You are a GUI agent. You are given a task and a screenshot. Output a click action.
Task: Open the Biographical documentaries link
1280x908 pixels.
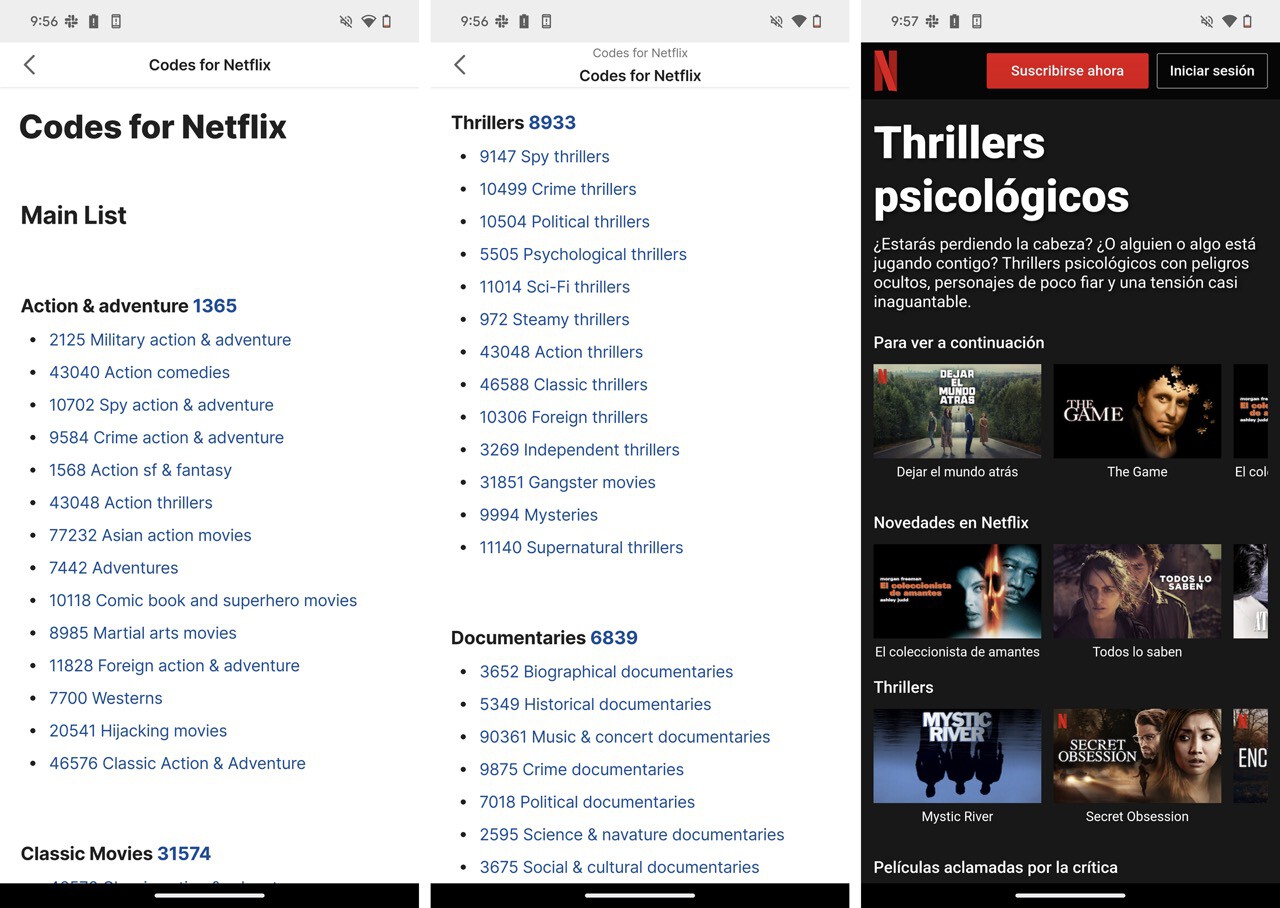click(606, 672)
